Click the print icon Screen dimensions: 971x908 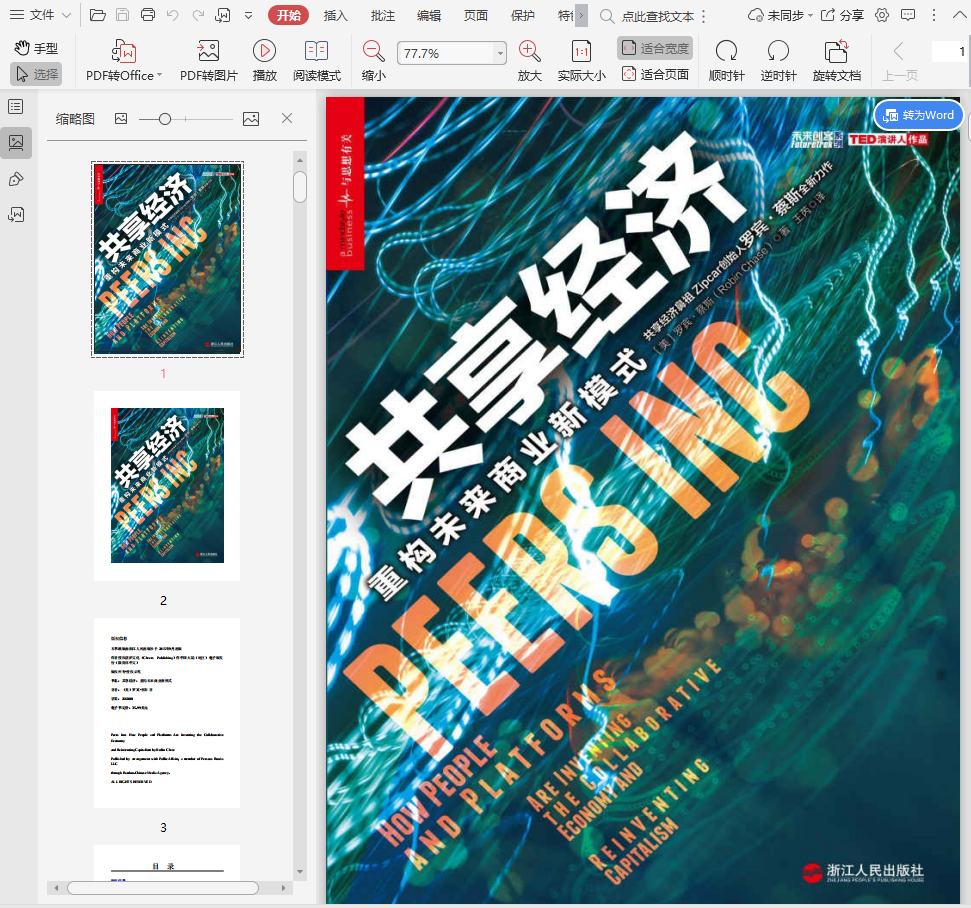148,15
